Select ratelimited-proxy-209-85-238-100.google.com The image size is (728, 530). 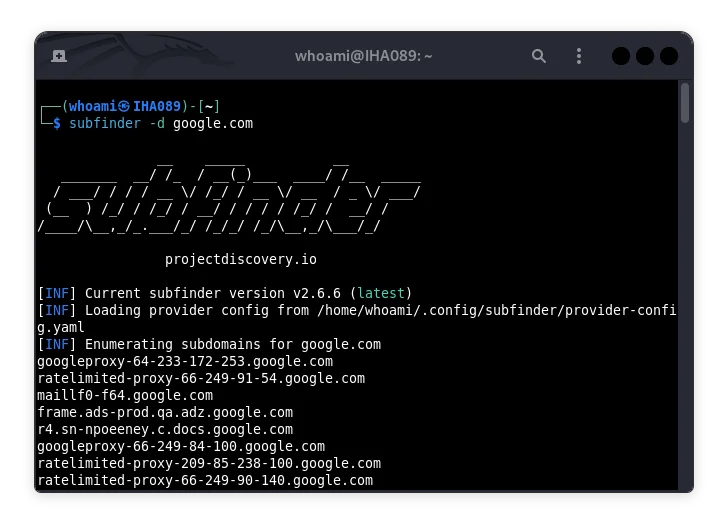click(x=209, y=463)
